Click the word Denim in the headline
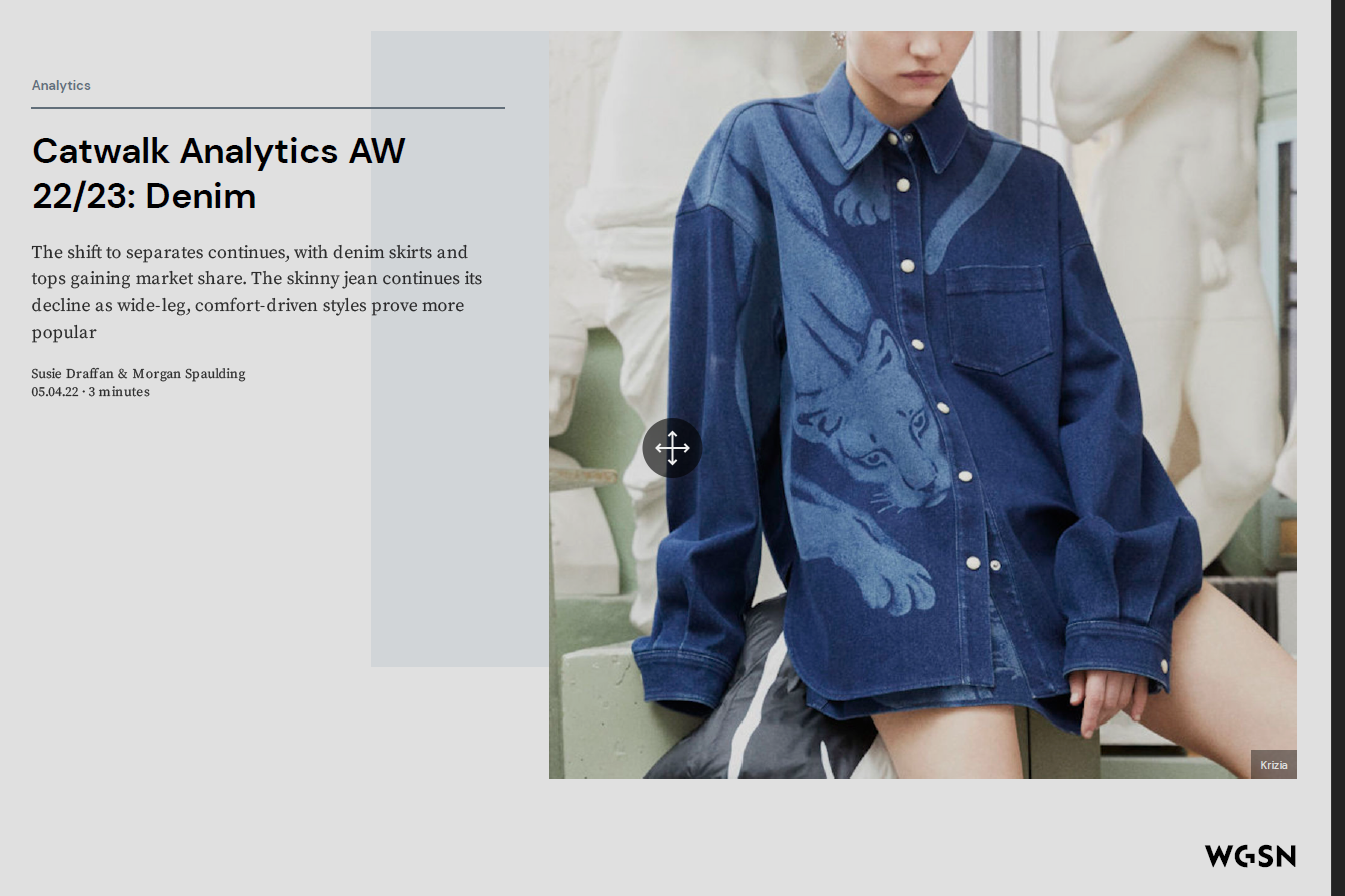The image size is (1345, 896). (200, 196)
